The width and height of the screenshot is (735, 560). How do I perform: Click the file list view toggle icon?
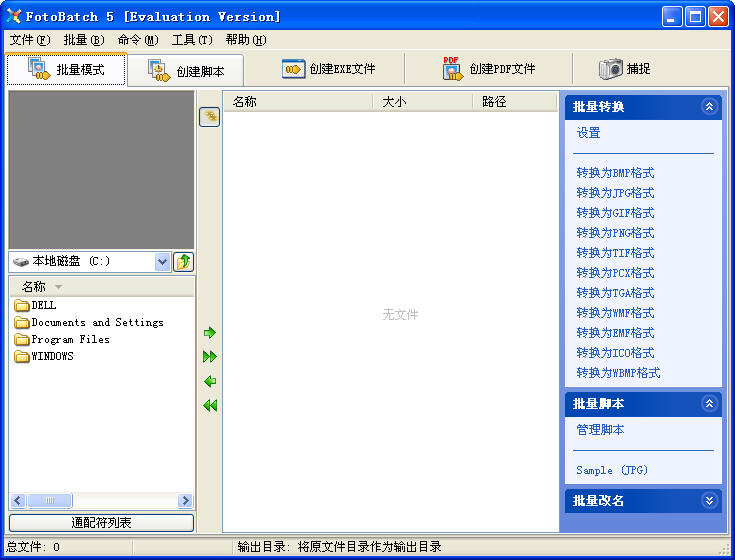[210, 117]
